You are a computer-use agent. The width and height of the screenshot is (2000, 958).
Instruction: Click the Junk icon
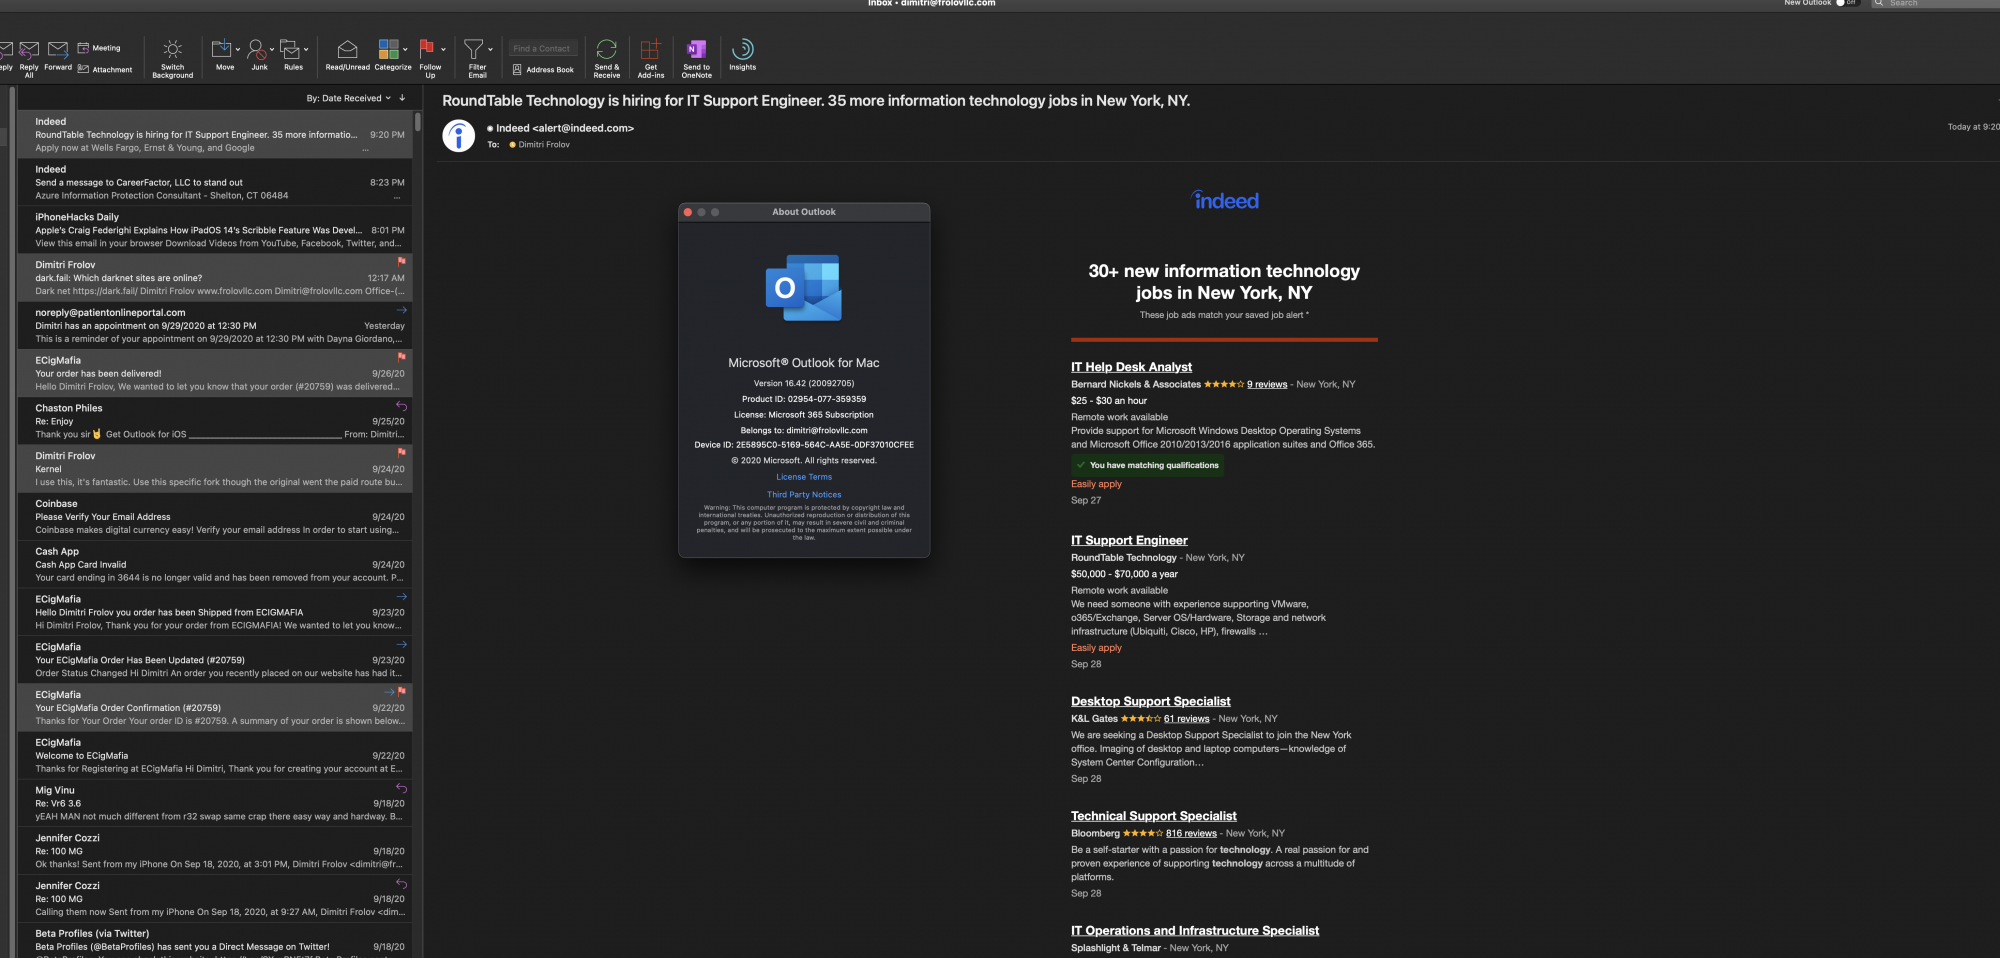click(256, 49)
